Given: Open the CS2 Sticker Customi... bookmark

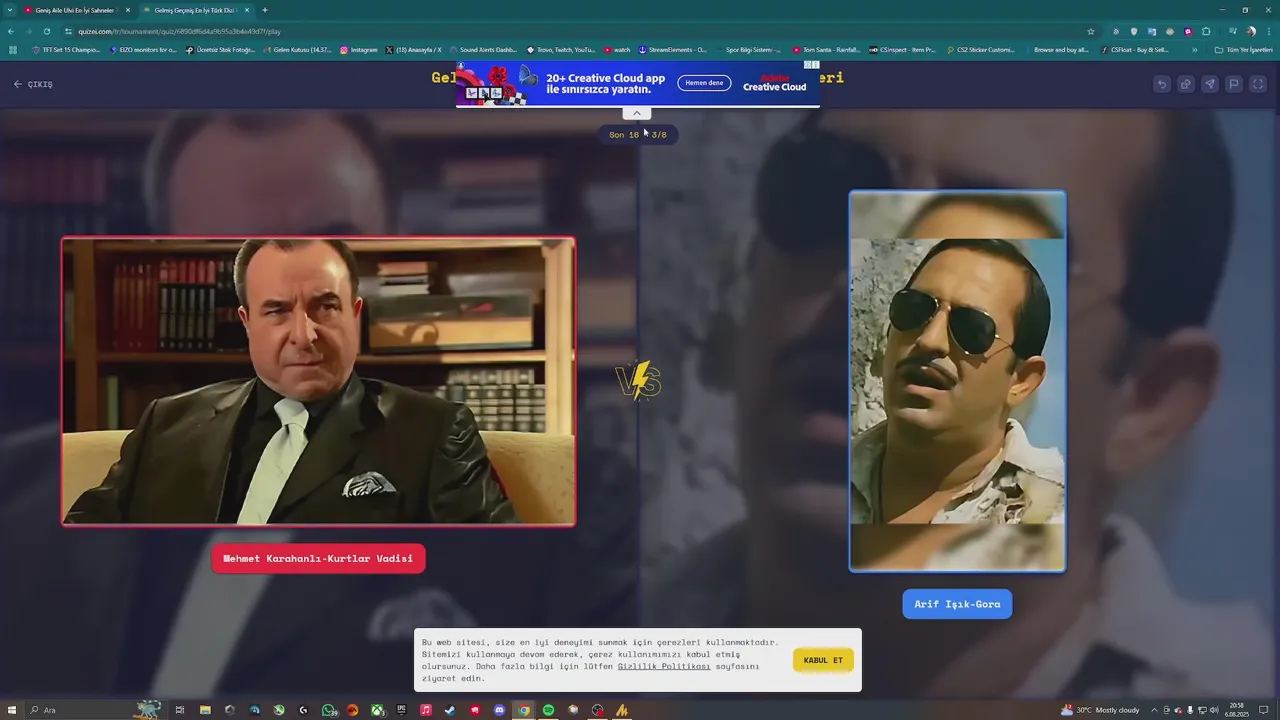Looking at the screenshot, I should click(981, 49).
